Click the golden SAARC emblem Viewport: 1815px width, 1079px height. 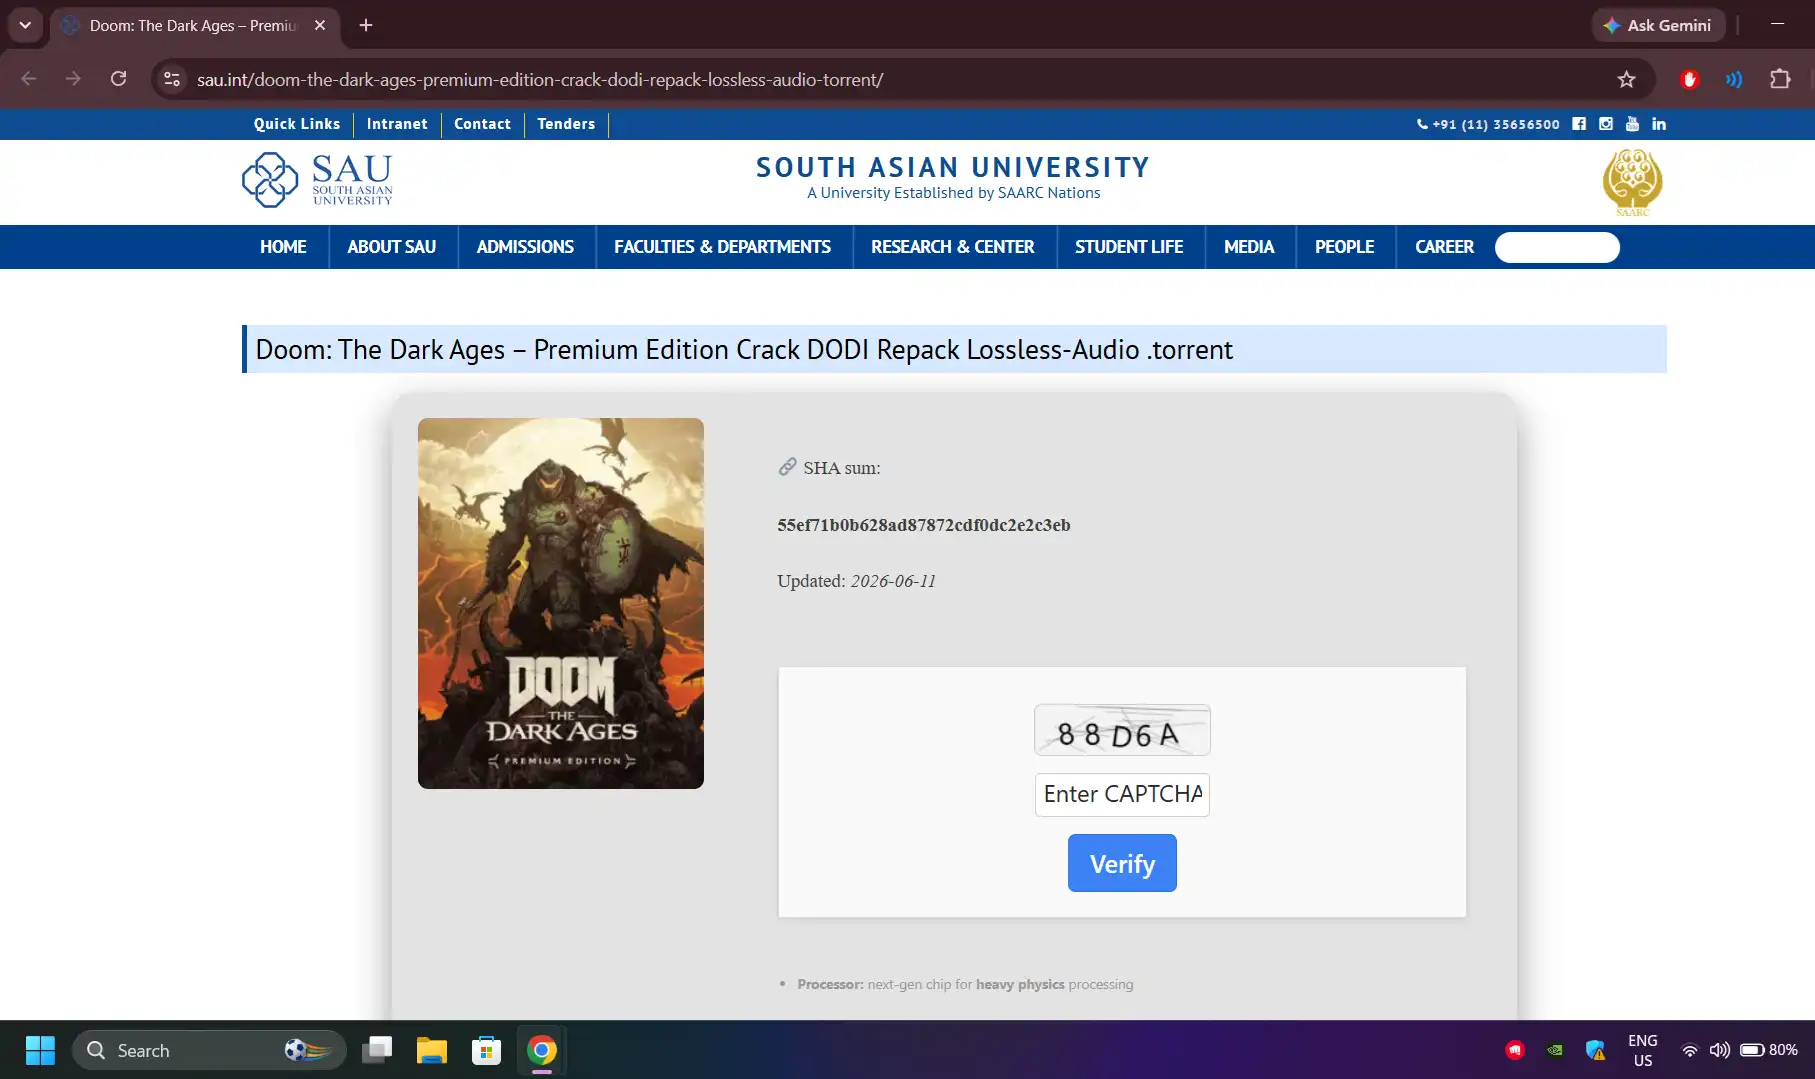1632,182
